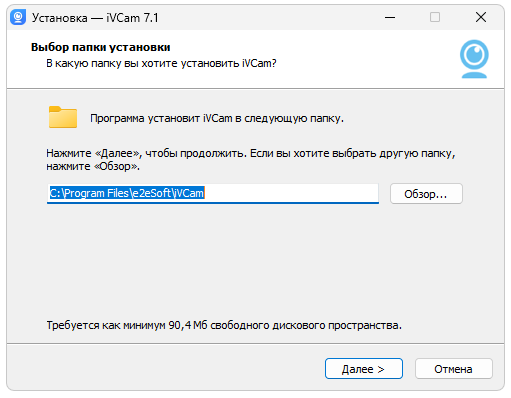Click the disk space requirement text '90,4 Мб'
Image resolution: width=511 pixels, height=398 pixels.
click(x=188, y=325)
